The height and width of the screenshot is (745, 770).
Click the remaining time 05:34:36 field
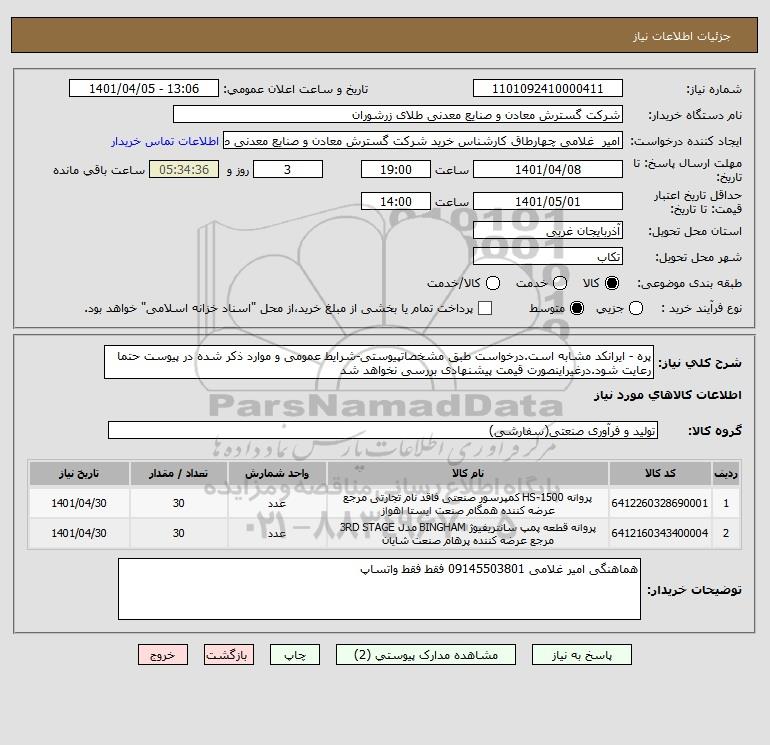184,169
